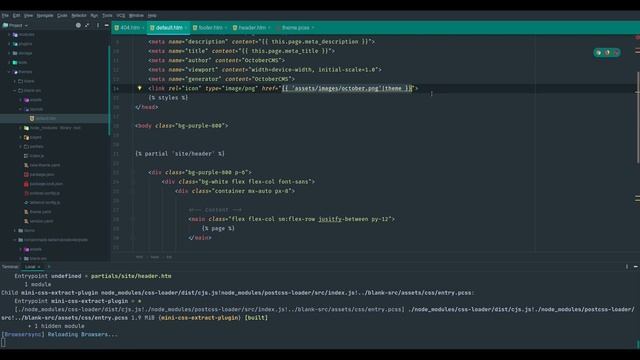Click the themes folder icon
Image resolution: width=640 pixels, height=360 pixels.
[16, 72]
